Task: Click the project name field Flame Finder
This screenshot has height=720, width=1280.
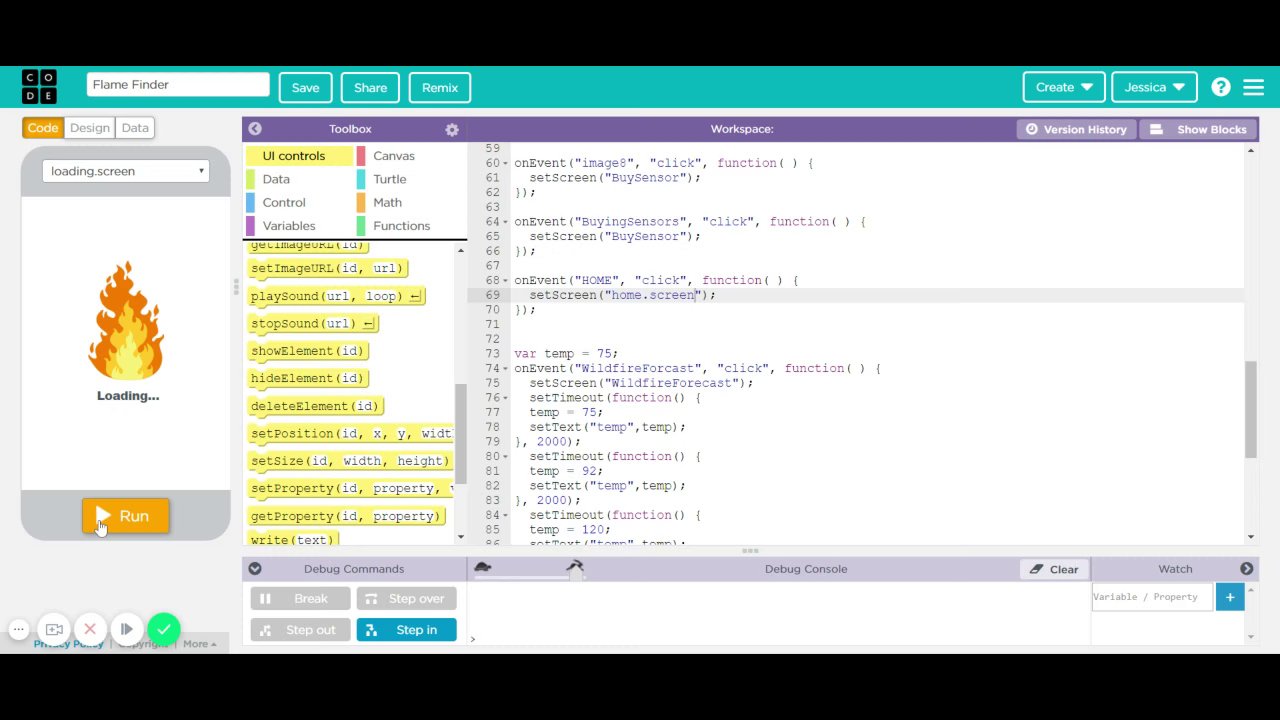Action: point(178,85)
